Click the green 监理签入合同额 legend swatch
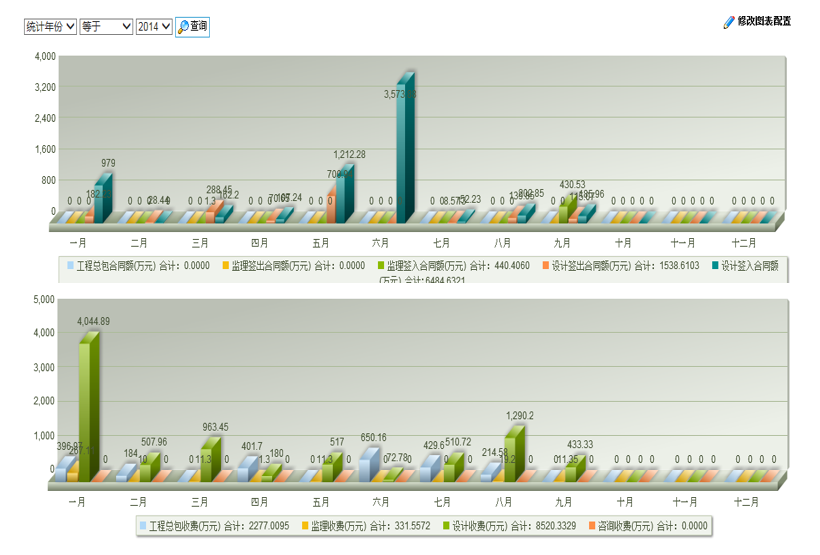 click(381, 266)
